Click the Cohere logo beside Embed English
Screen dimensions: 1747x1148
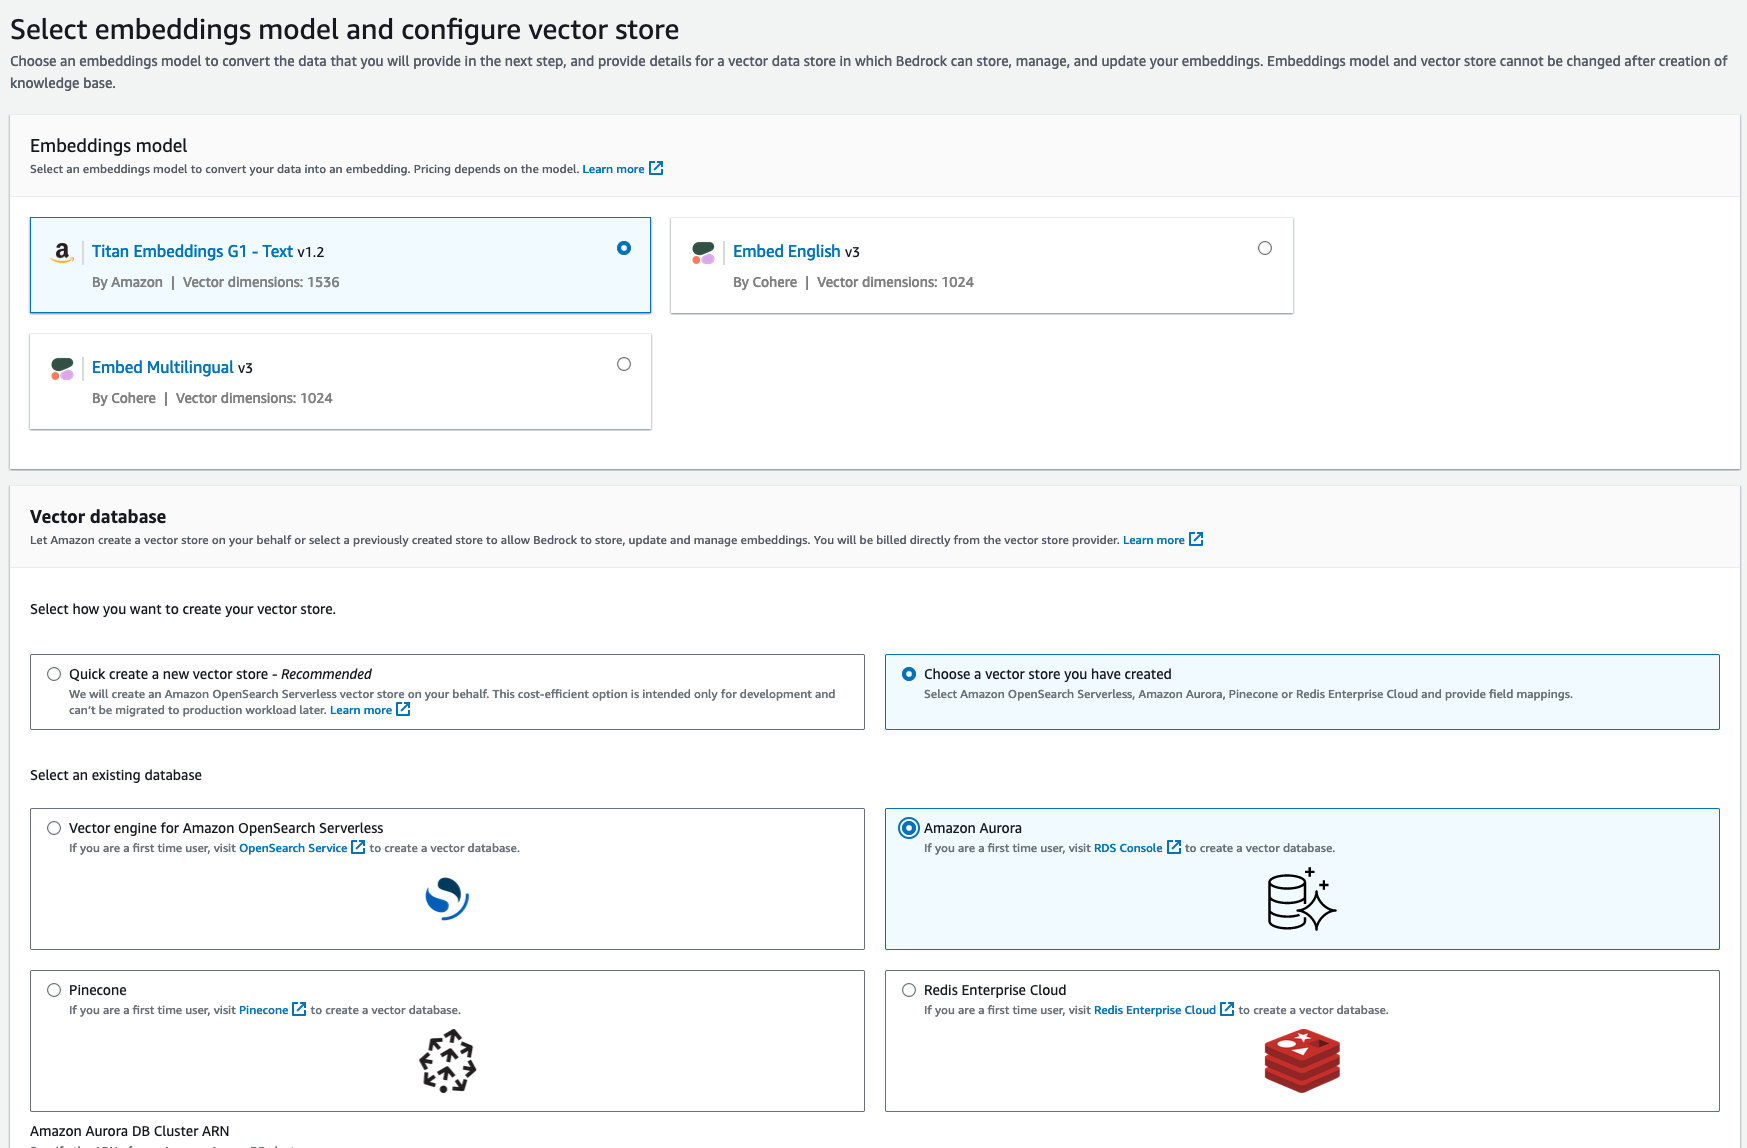point(703,252)
